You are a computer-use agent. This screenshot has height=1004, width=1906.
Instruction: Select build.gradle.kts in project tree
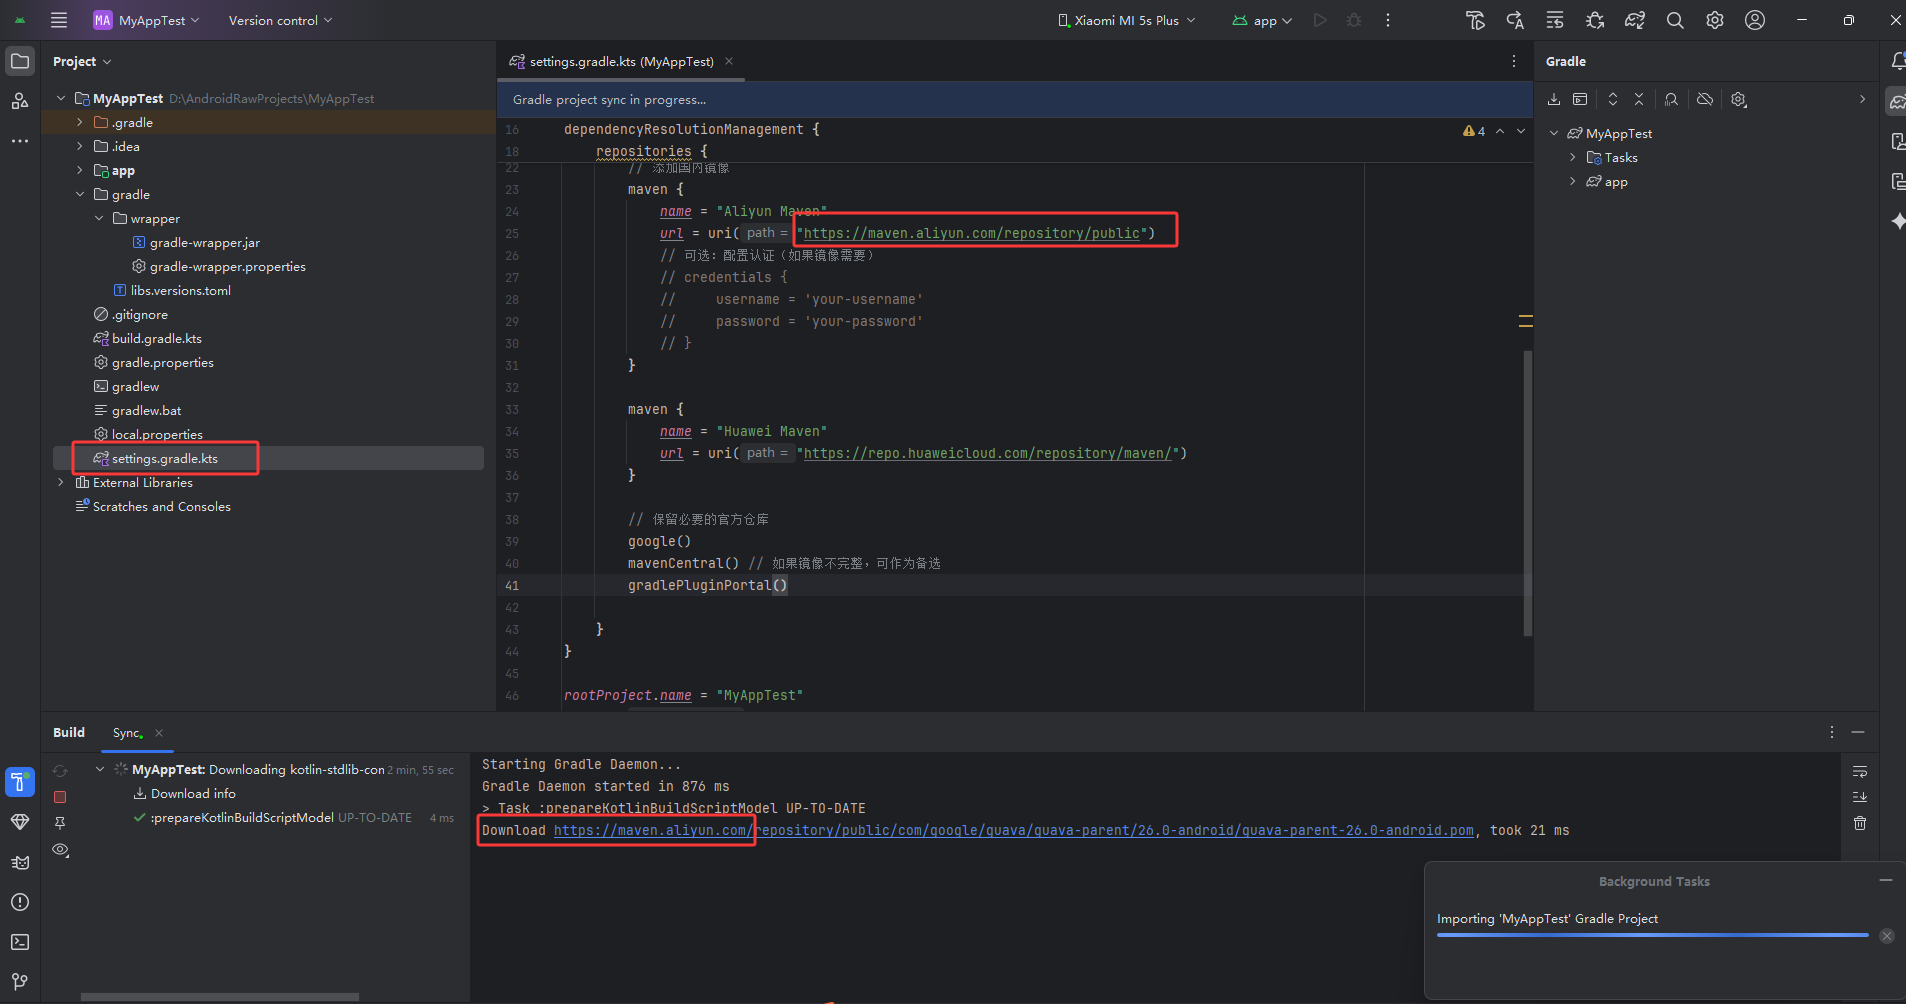(x=157, y=338)
